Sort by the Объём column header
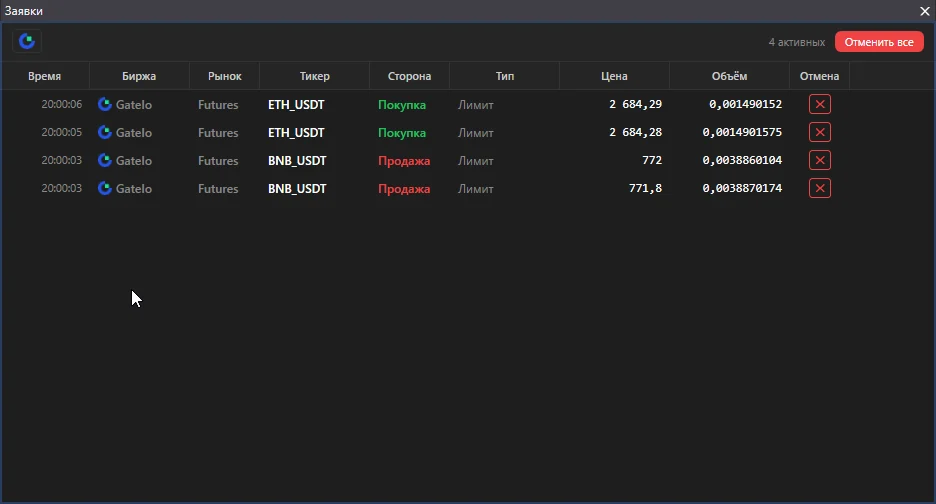The height and width of the screenshot is (504, 936). tap(729, 76)
